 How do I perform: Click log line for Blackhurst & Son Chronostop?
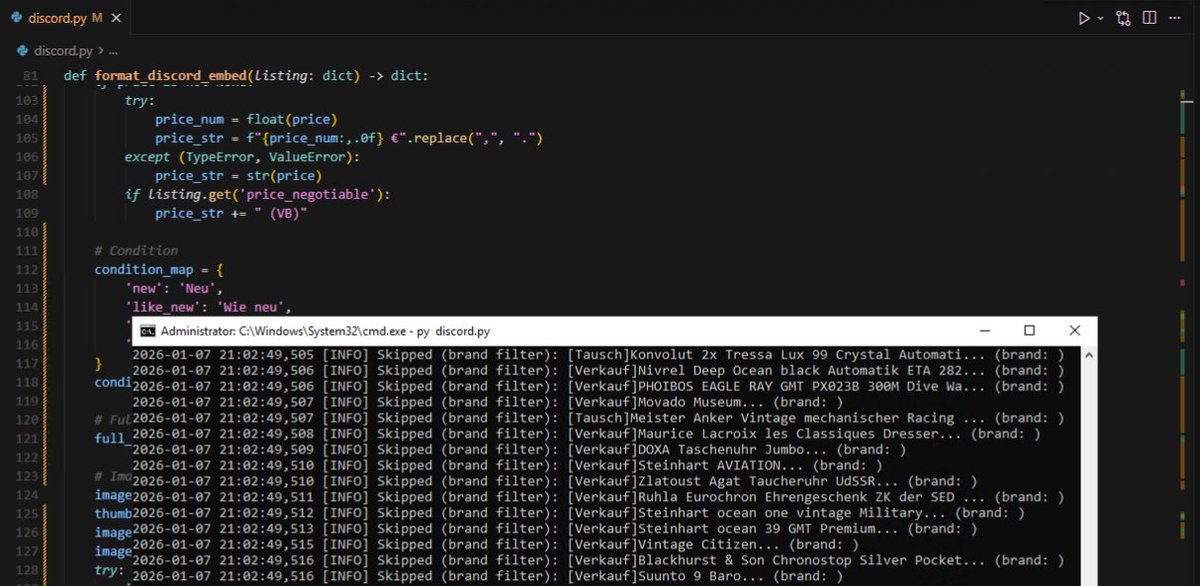pyautogui.click(x=598, y=560)
